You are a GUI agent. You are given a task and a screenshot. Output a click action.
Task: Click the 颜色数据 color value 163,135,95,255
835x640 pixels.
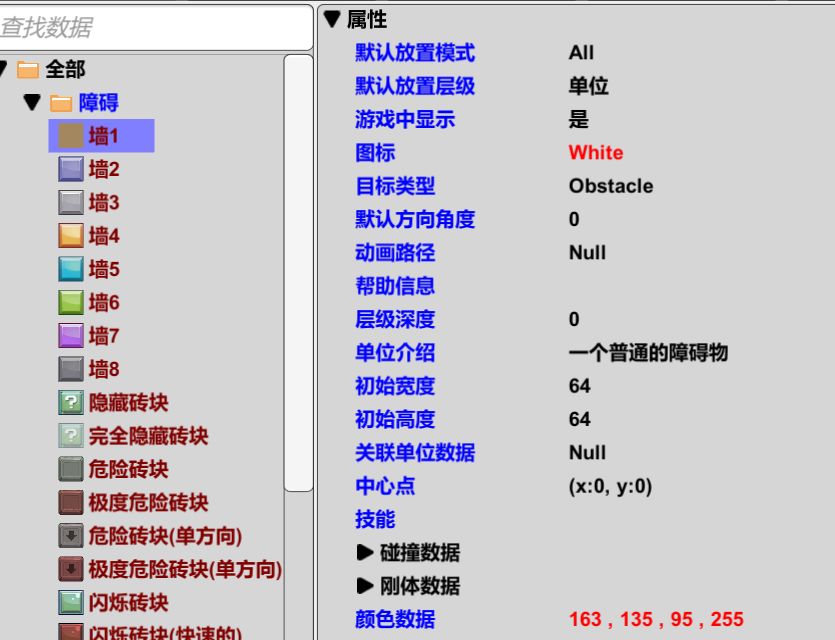(x=655, y=619)
